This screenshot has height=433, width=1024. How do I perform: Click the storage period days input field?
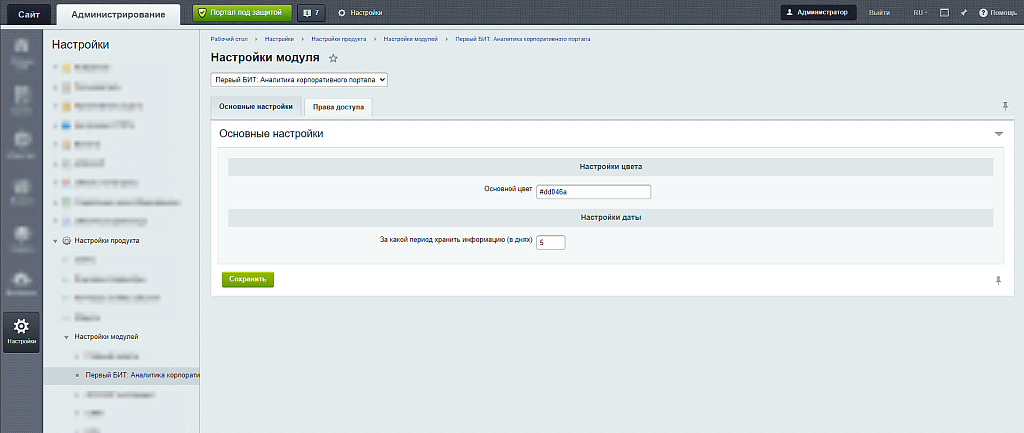[550, 242]
